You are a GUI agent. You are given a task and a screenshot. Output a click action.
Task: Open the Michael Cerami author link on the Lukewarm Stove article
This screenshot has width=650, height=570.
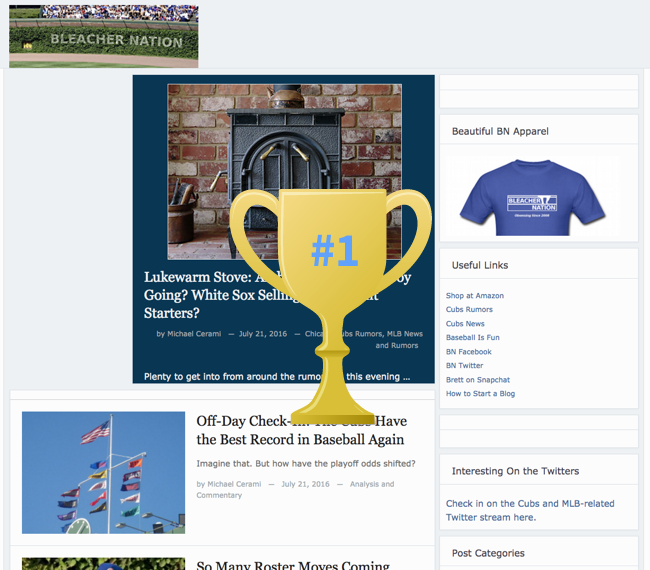click(x=194, y=334)
